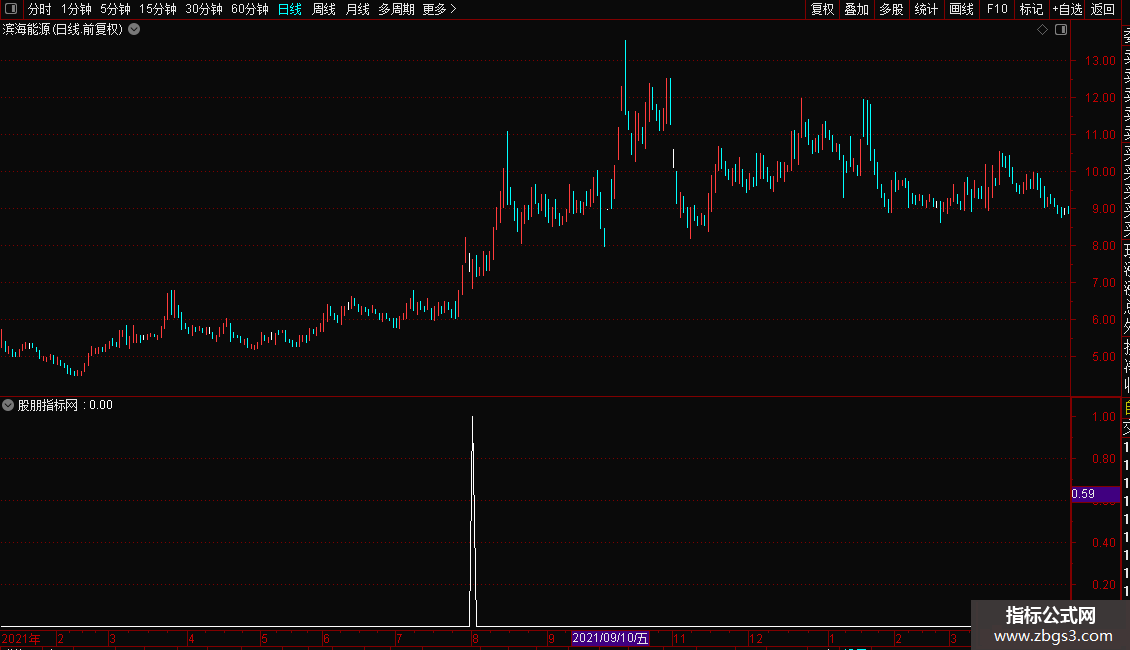Click the indicator spike peak near August
Screen dimensions: 1130x650
473,417
